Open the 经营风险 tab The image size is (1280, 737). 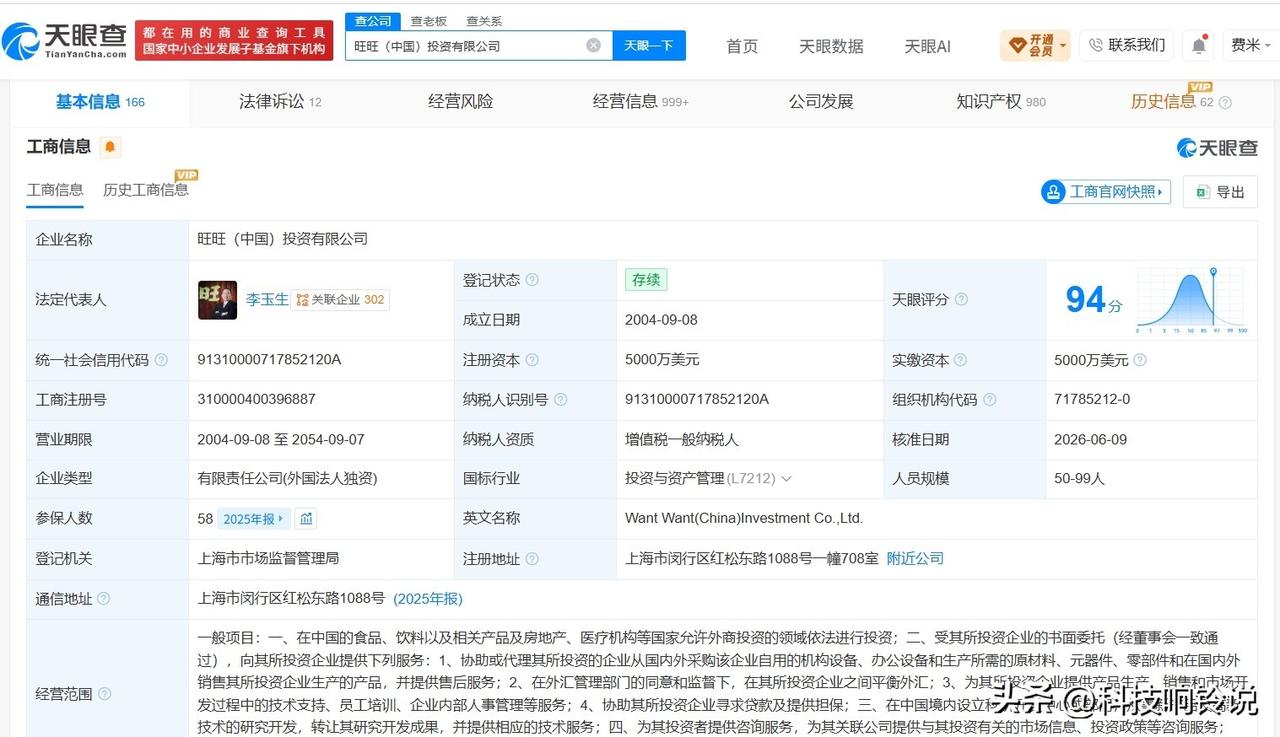[460, 102]
